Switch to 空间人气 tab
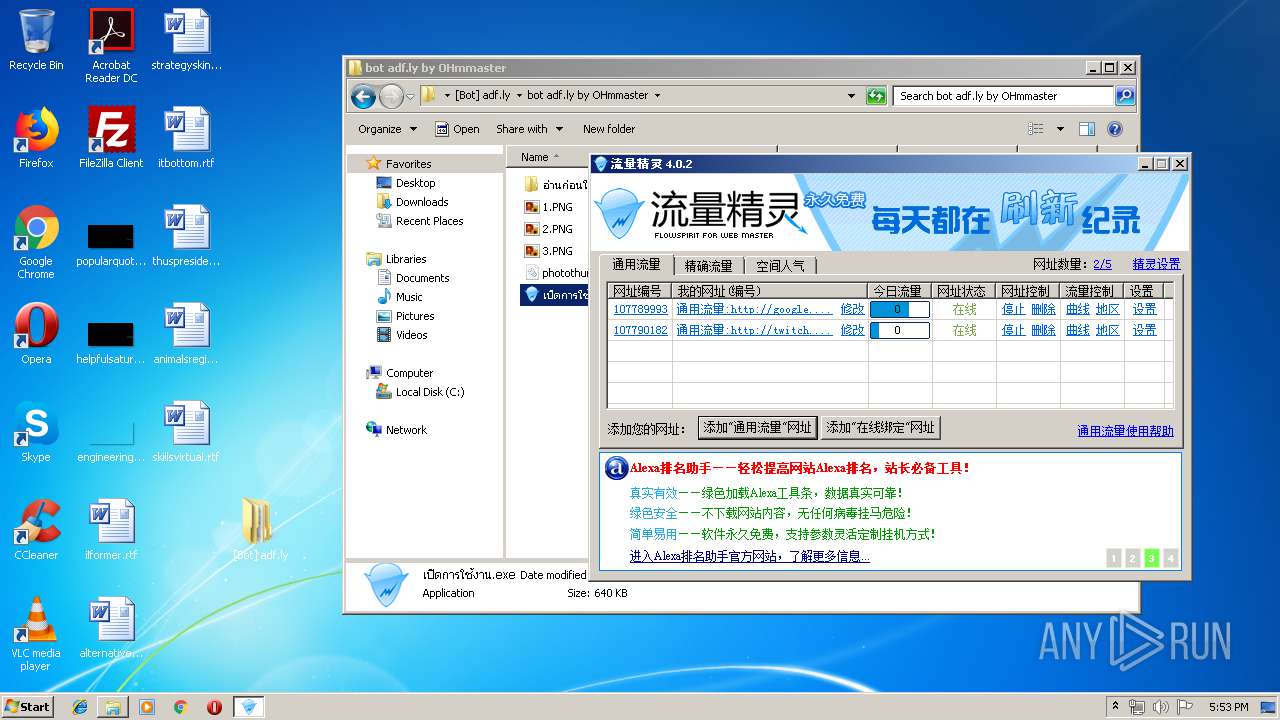1280x720 pixels. click(x=780, y=266)
